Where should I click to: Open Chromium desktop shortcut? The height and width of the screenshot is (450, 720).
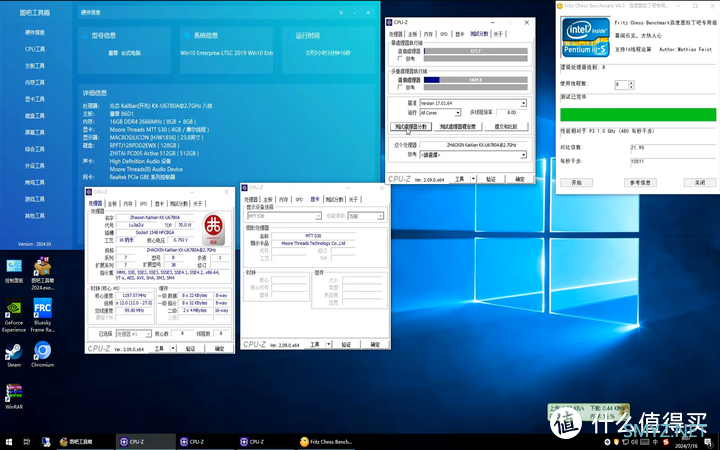(42, 354)
